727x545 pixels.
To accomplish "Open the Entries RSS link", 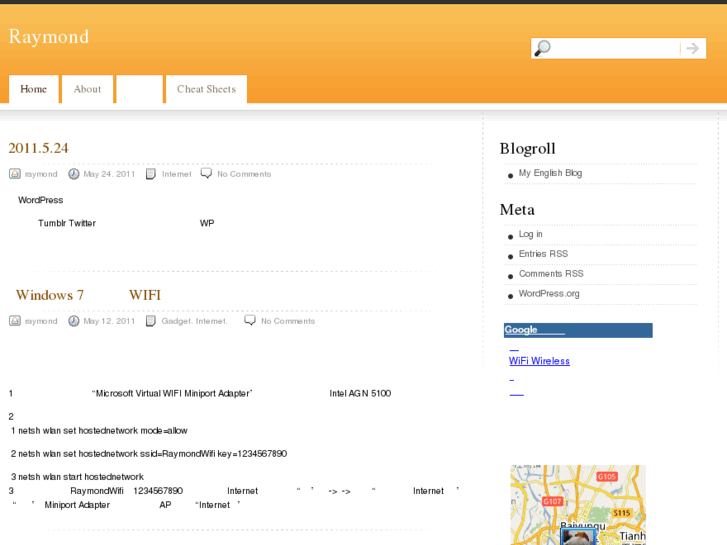I will (543, 254).
